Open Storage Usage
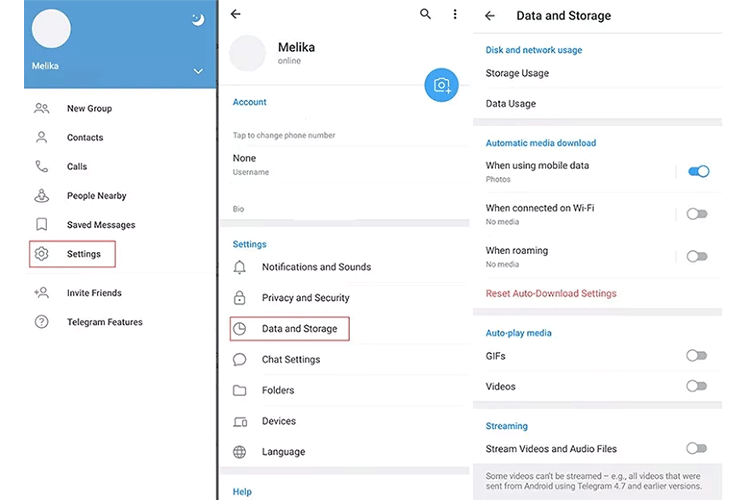Image resolution: width=750 pixels, height=500 pixels. (517, 73)
